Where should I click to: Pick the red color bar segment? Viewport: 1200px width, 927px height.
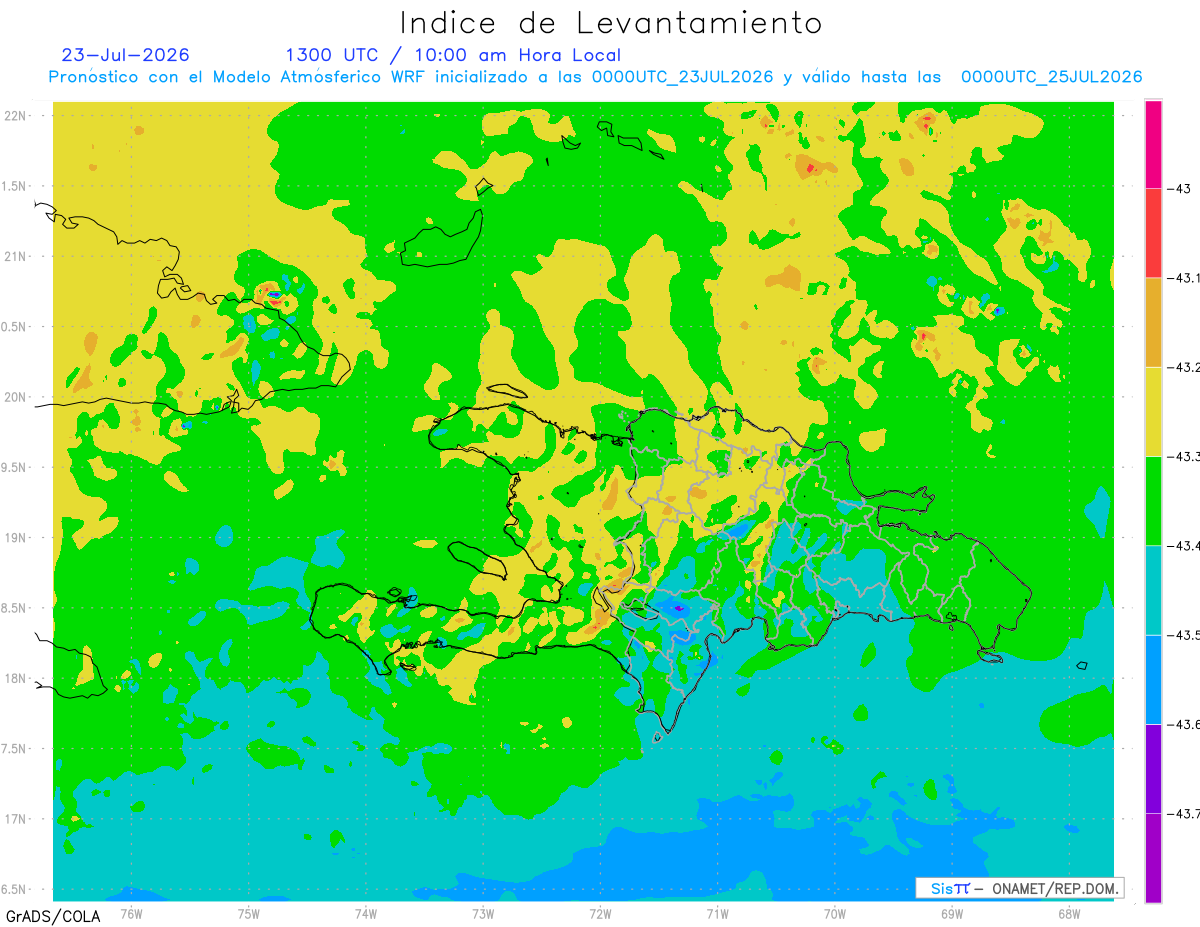pos(1153,233)
